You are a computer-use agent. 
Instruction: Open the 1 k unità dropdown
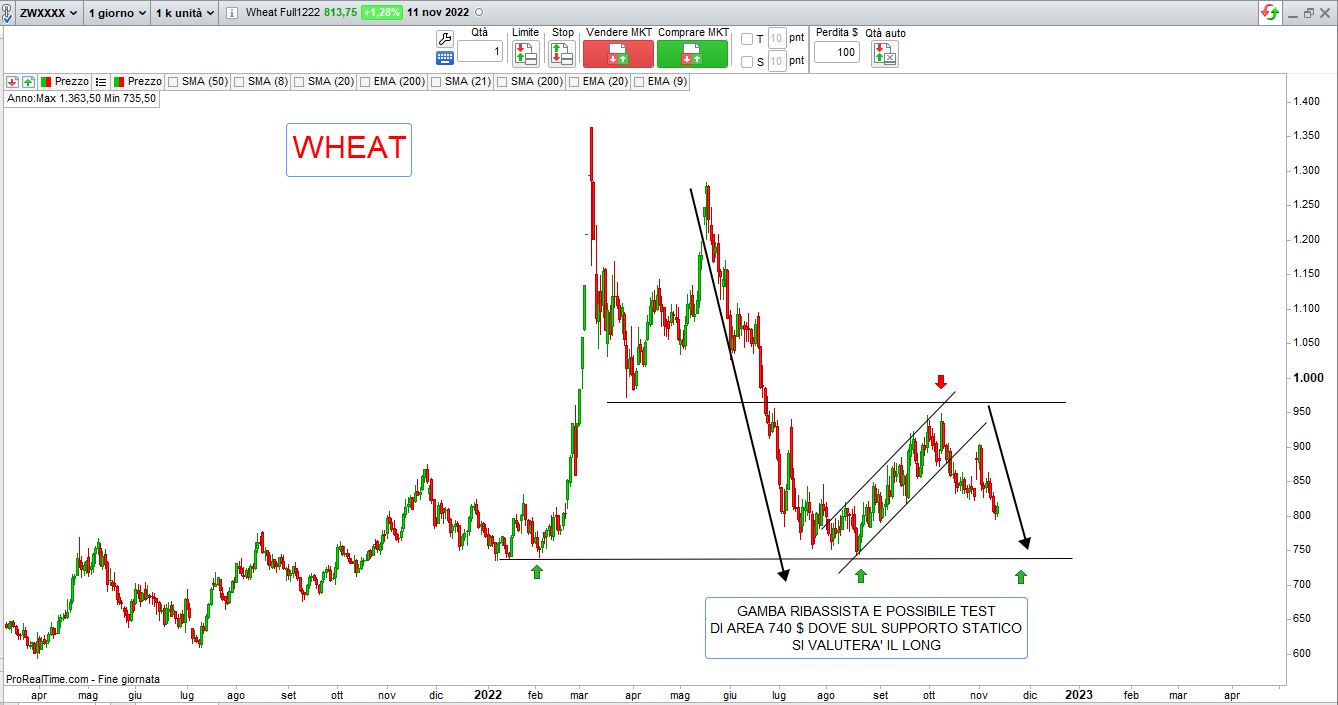point(184,13)
